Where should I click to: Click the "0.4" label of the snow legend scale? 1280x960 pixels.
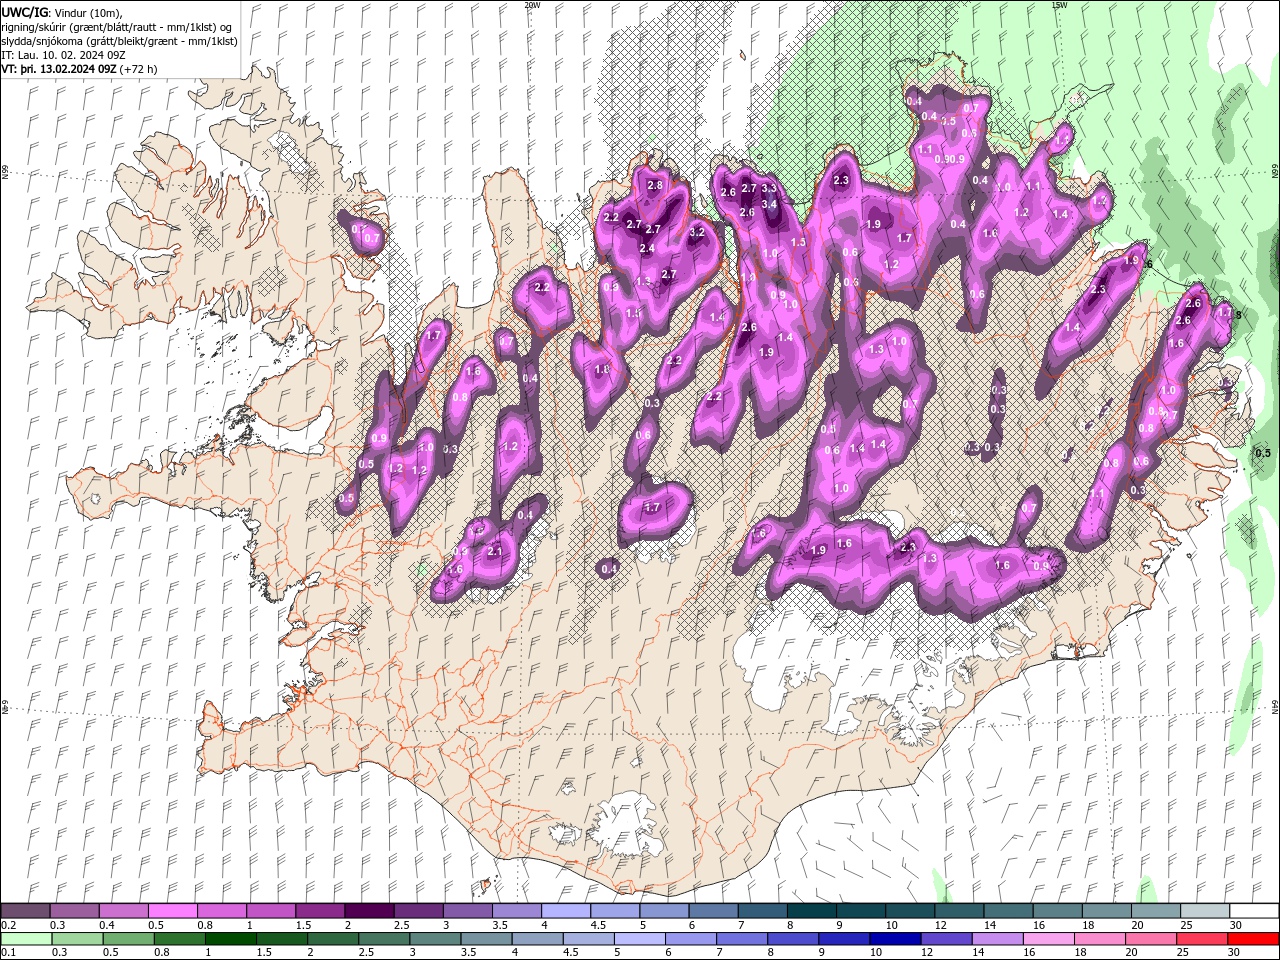pyautogui.click(x=106, y=925)
